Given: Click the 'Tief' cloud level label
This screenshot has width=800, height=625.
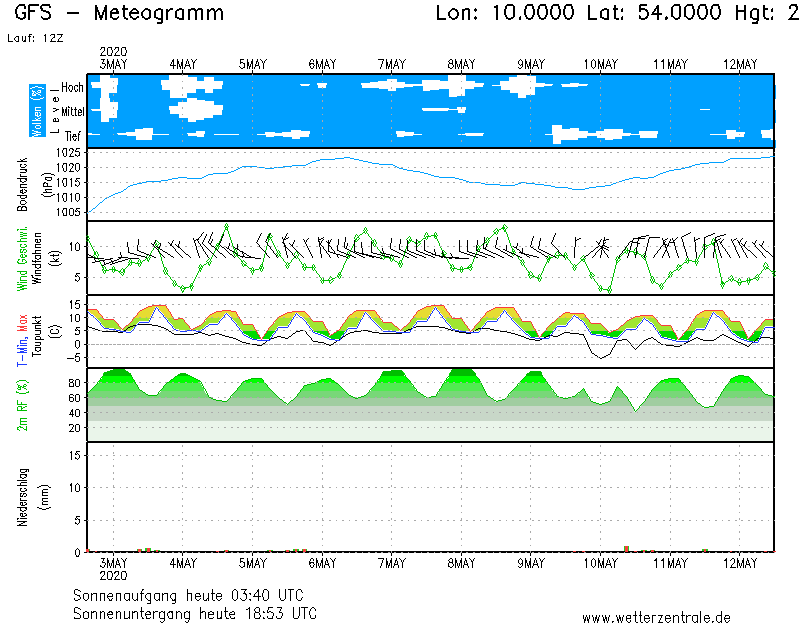Looking at the screenshot, I should [x=72, y=136].
